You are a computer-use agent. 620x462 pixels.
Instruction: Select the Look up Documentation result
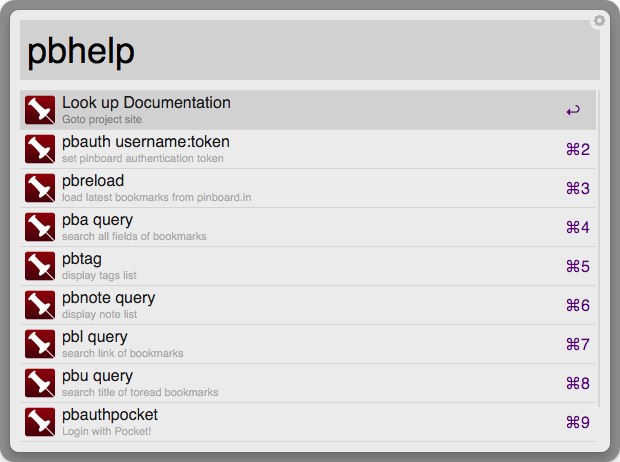(x=308, y=110)
